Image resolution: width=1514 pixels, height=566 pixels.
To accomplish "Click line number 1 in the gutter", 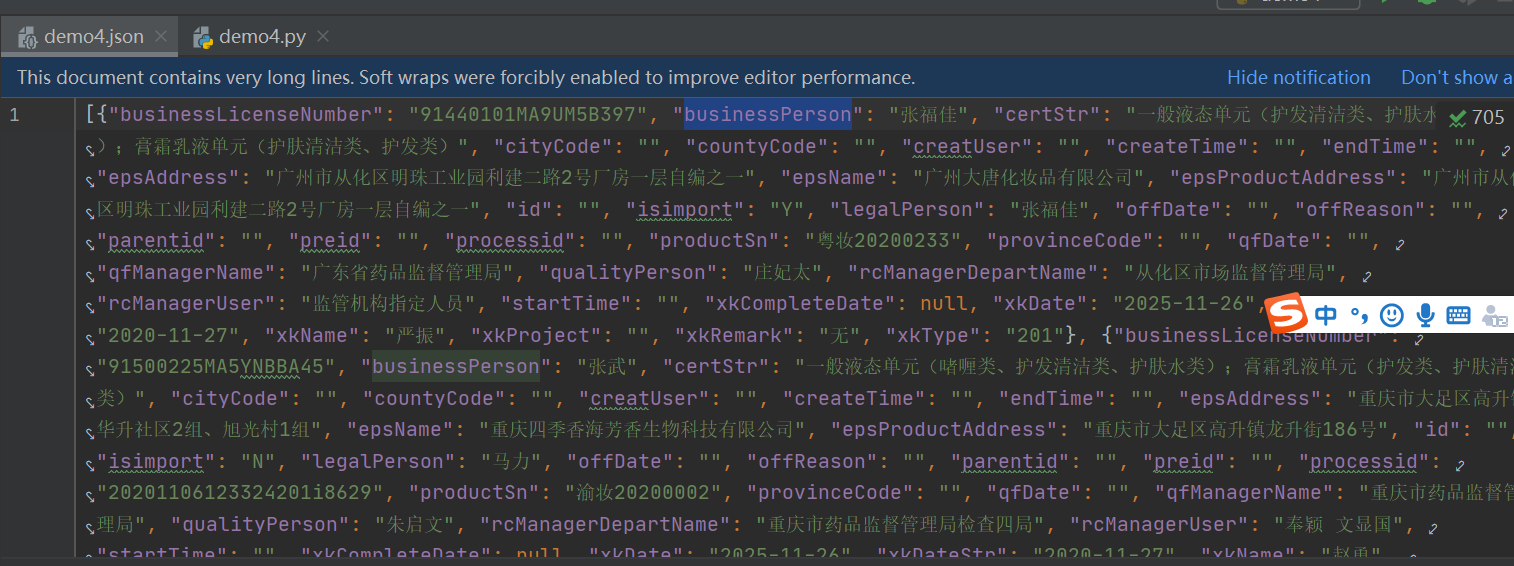I will coord(14,114).
